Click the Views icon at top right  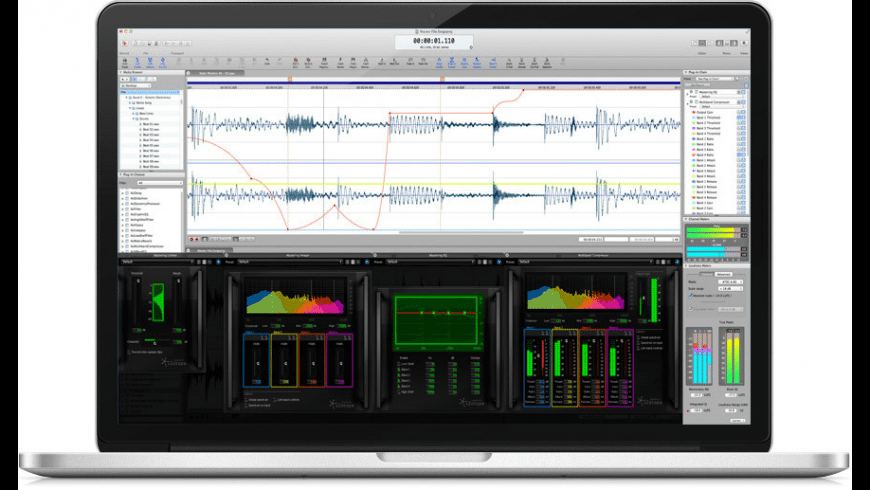(745, 43)
